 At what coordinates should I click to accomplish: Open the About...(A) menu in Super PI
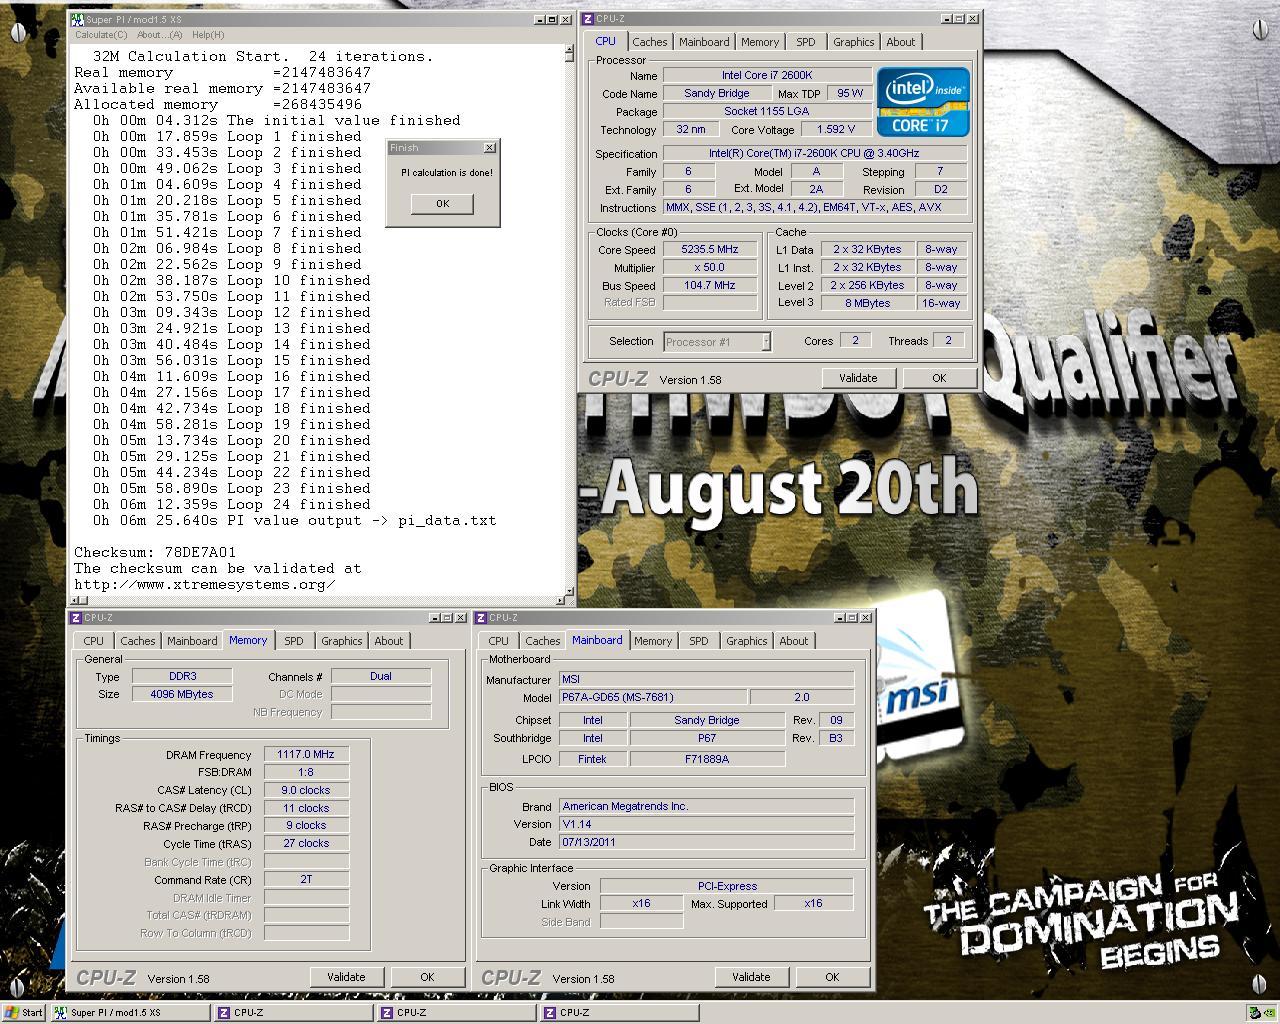[x=160, y=35]
